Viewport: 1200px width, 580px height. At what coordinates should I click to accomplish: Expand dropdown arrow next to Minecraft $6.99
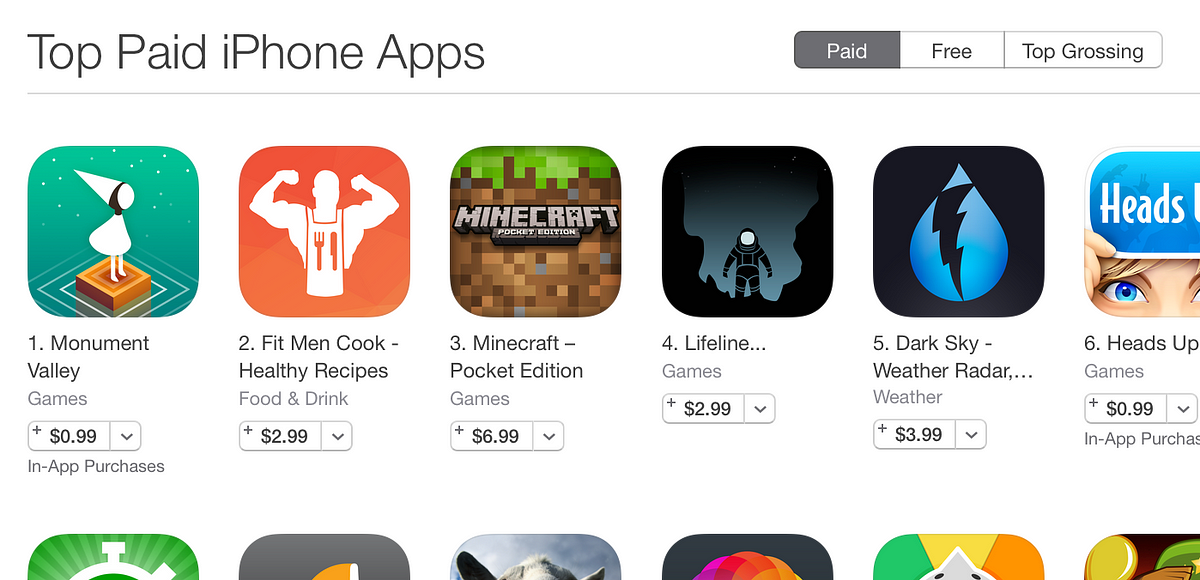pyautogui.click(x=548, y=437)
